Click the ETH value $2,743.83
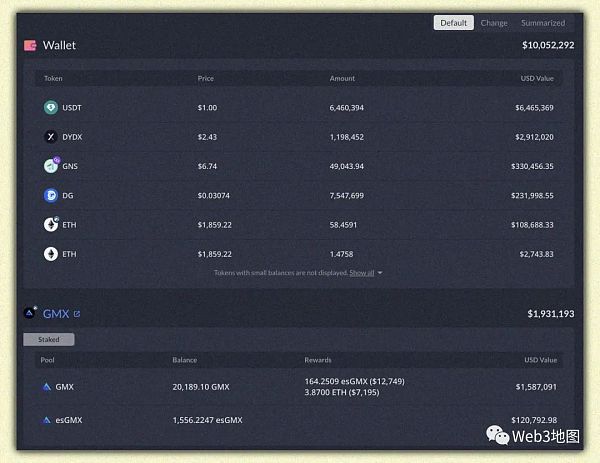This screenshot has width=600, height=463. [536, 254]
